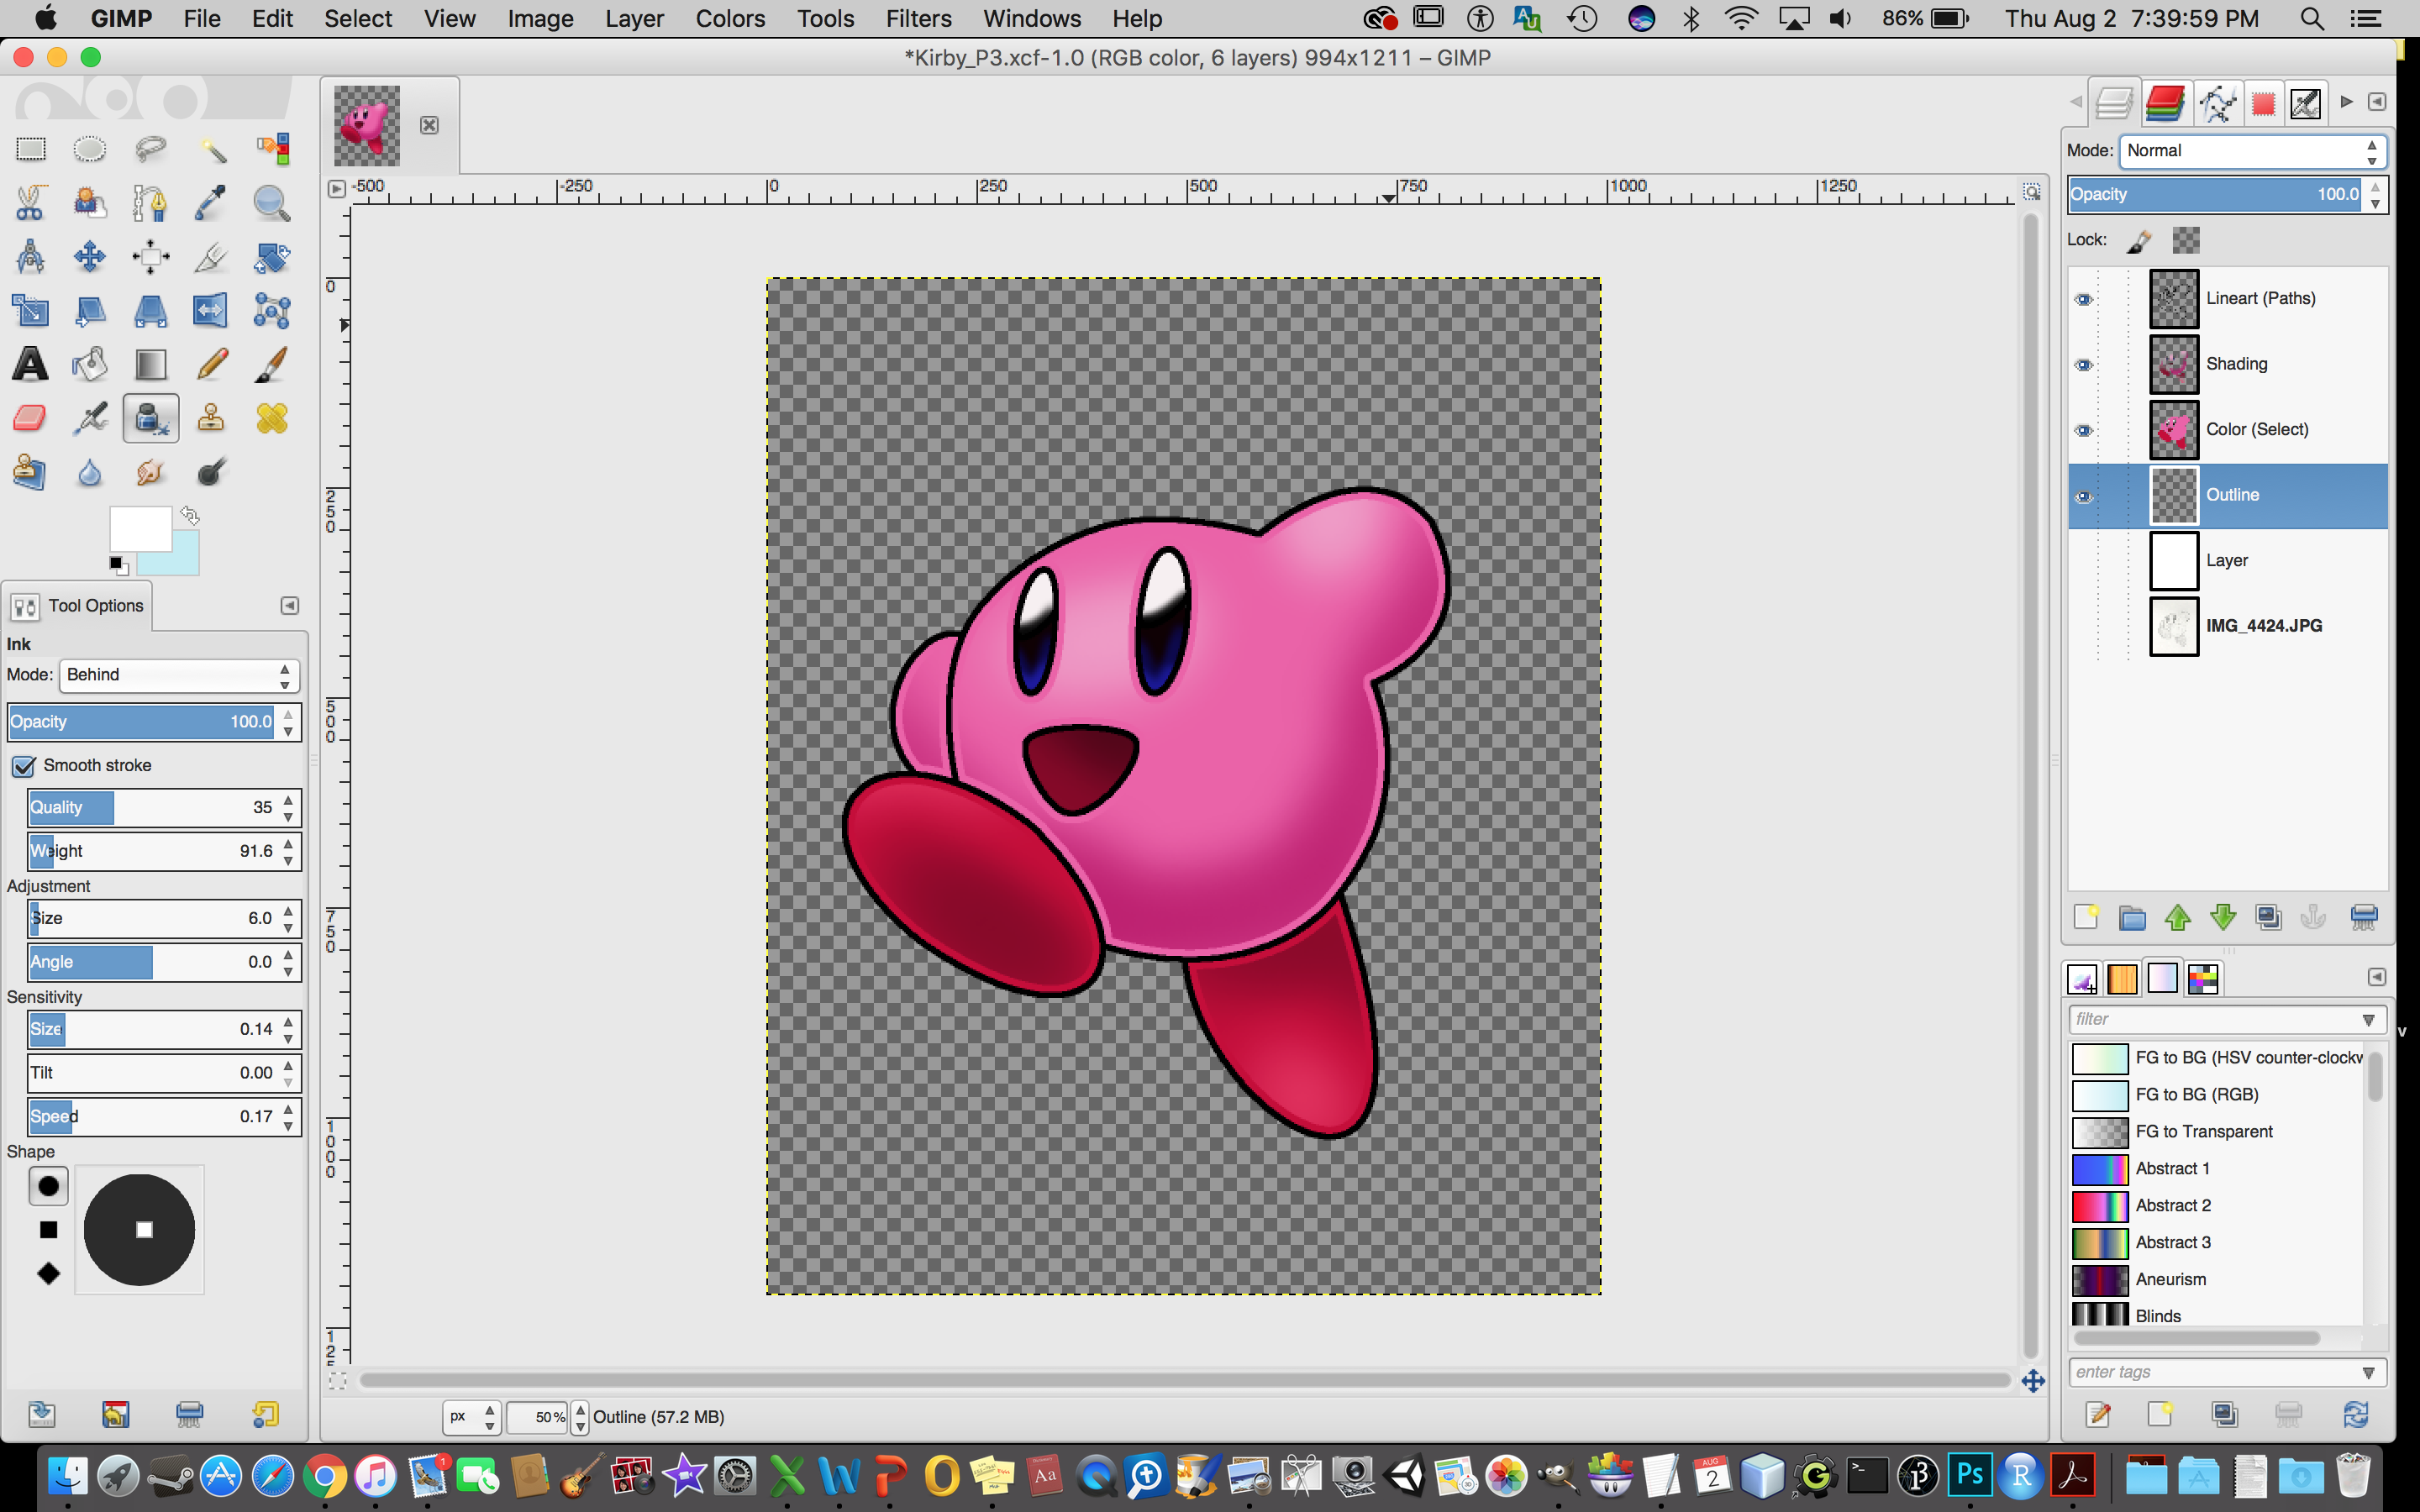
Task: Select the Move tool
Action: [90, 257]
